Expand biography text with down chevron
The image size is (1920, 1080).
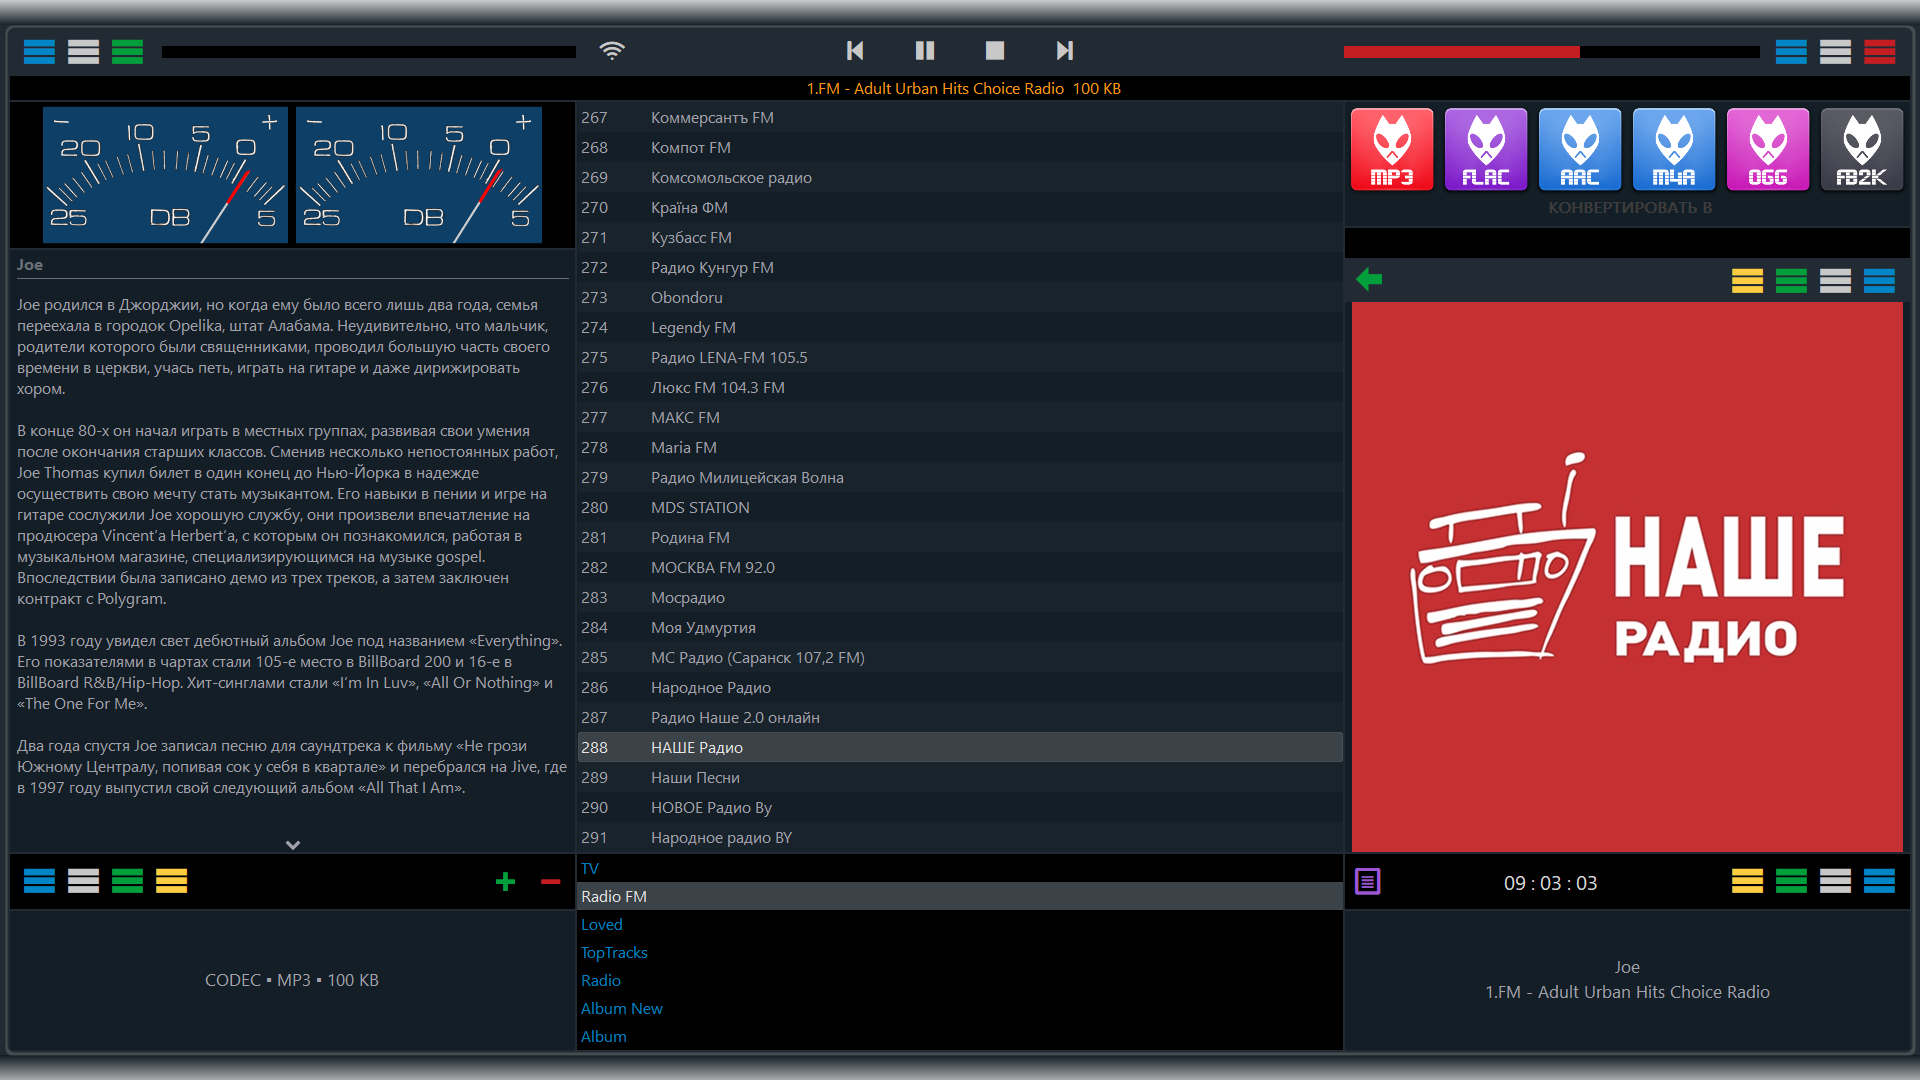(x=292, y=845)
